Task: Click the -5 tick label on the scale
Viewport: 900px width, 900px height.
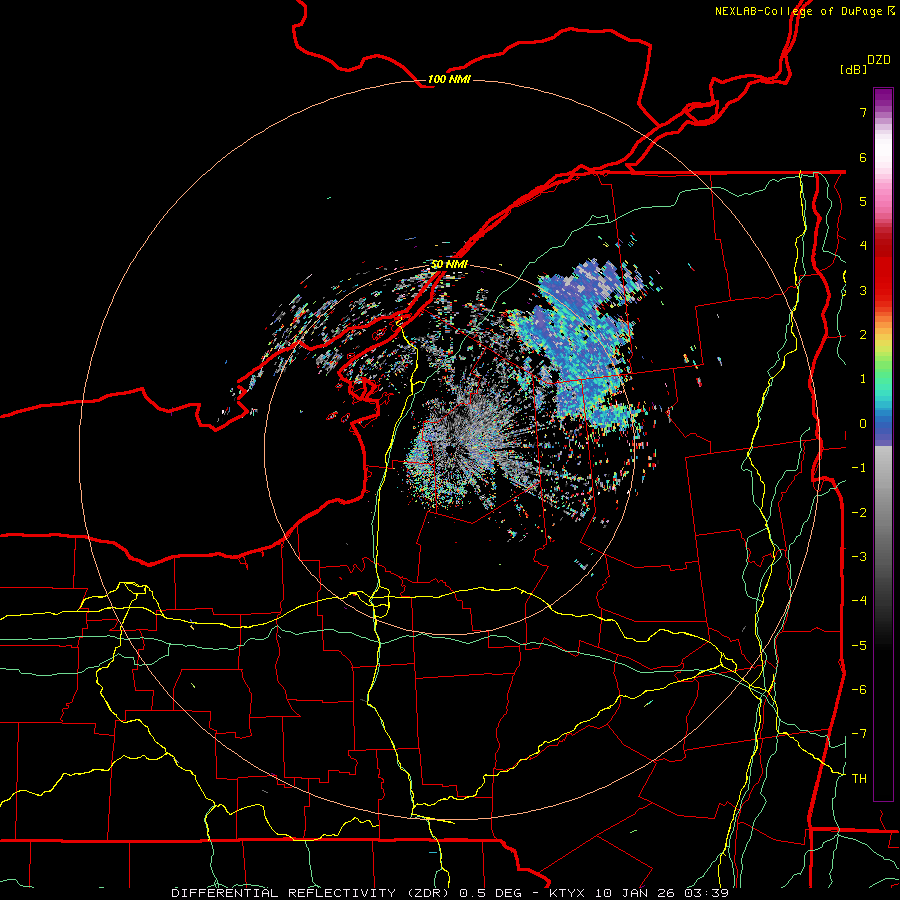Action: point(859,646)
